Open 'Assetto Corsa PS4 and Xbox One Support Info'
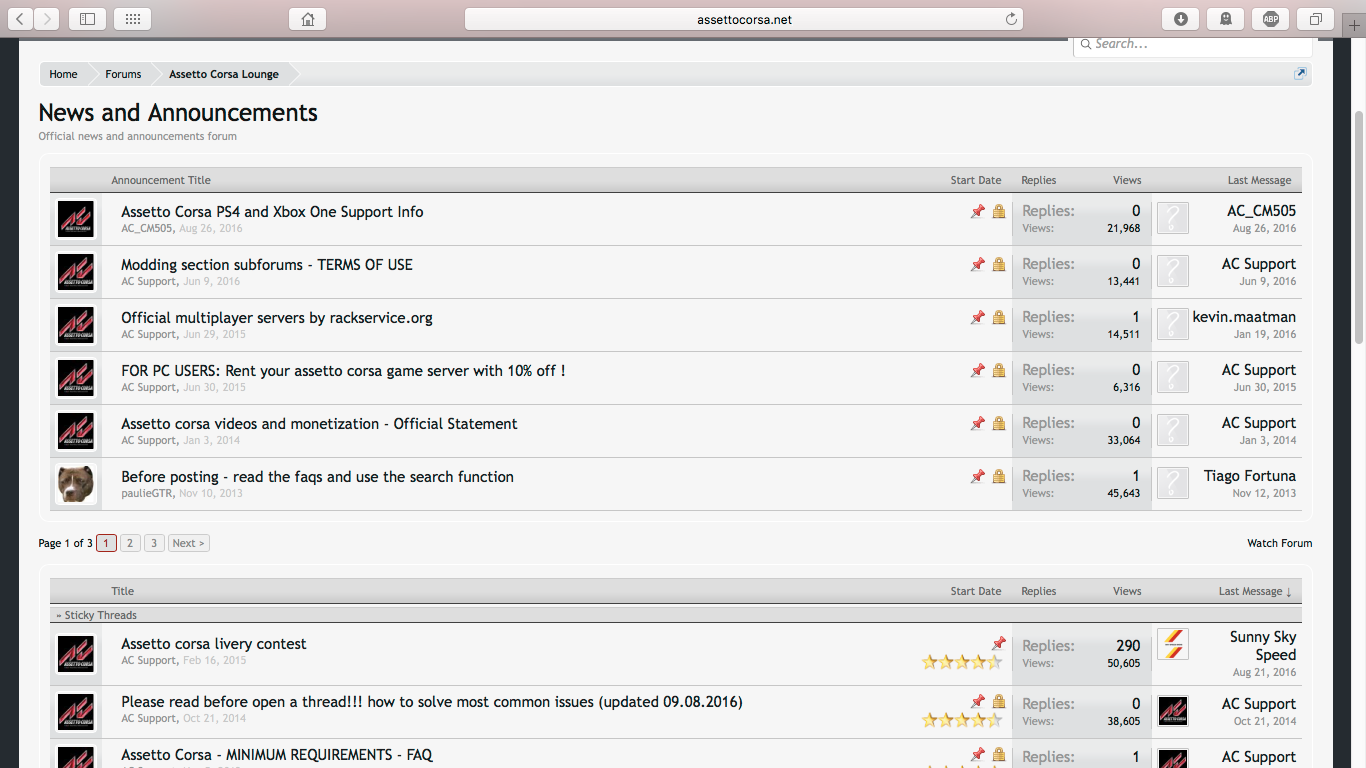This screenshot has height=768, width=1366. click(272, 212)
